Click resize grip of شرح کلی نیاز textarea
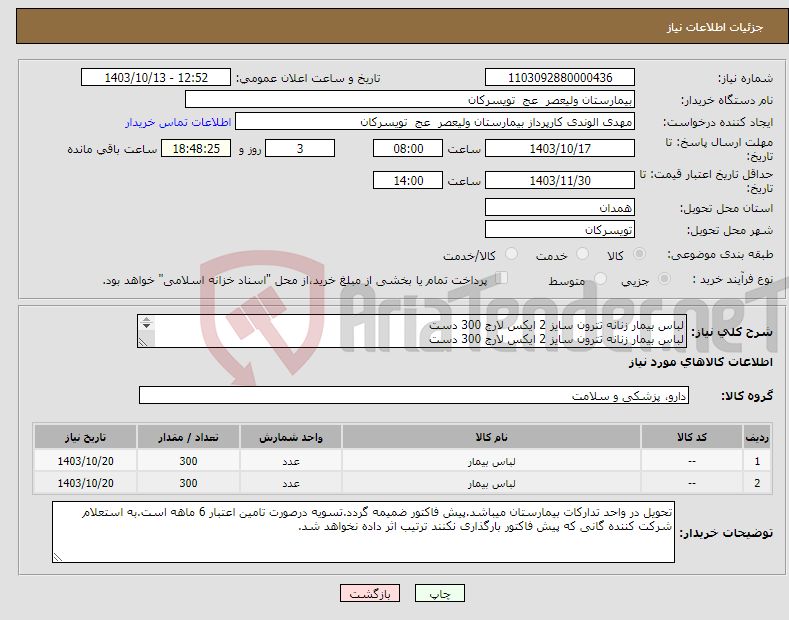This screenshot has height=620, width=789. click(143, 342)
